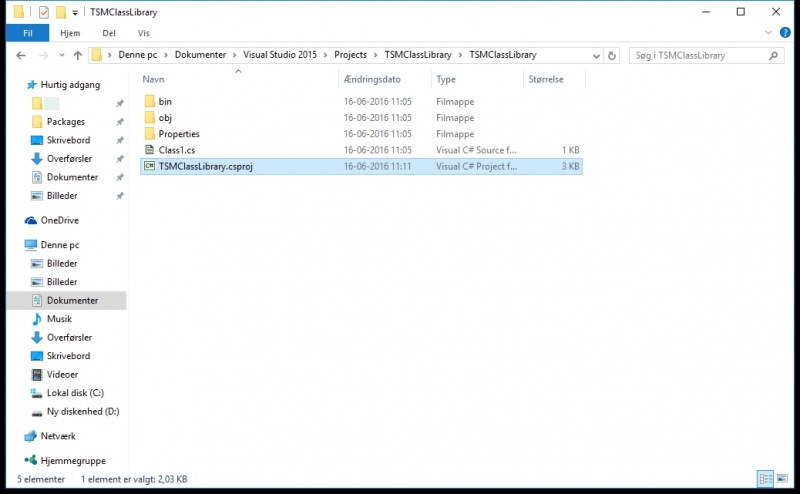Image resolution: width=800 pixels, height=494 pixels.
Task: Navigate to Visual Studio 2015 in breadcrumb
Action: pos(280,55)
